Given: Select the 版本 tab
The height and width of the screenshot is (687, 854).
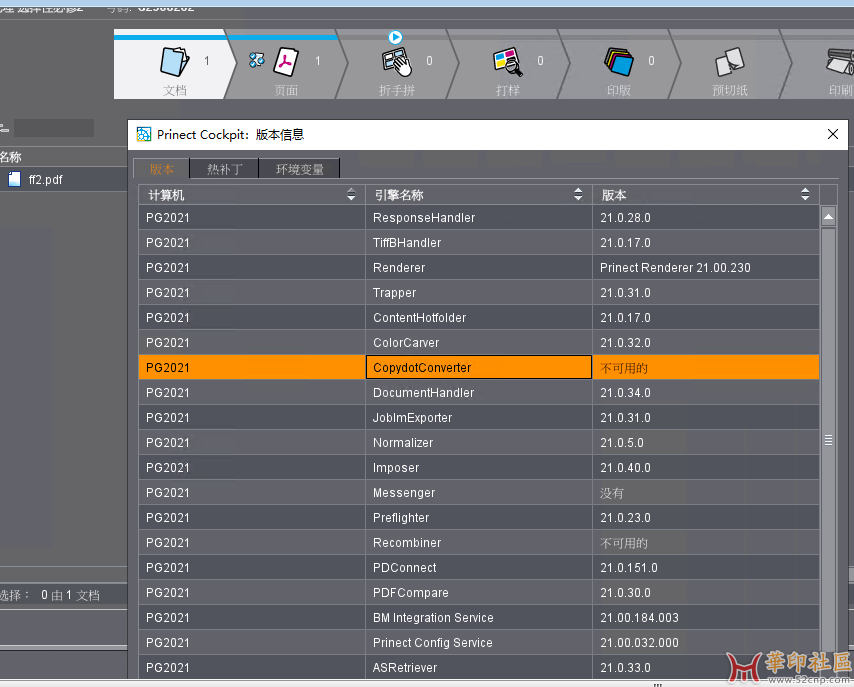Looking at the screenshot, I should pos(161,169).
